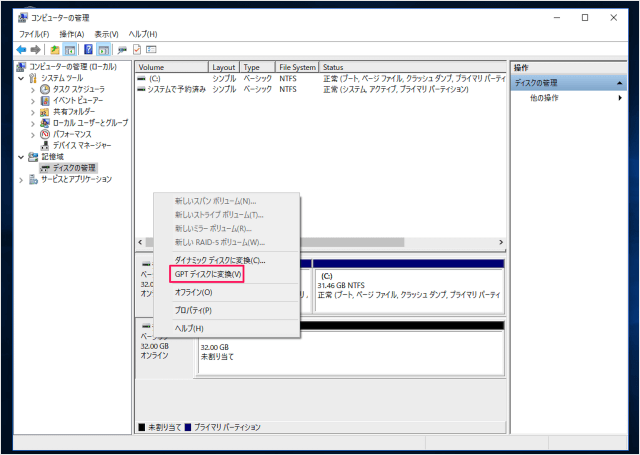Expand the ローカル ユーザーとグループ node
Image resolution: width=640 pixels, height=455 pixels.
tap(33, 123)
